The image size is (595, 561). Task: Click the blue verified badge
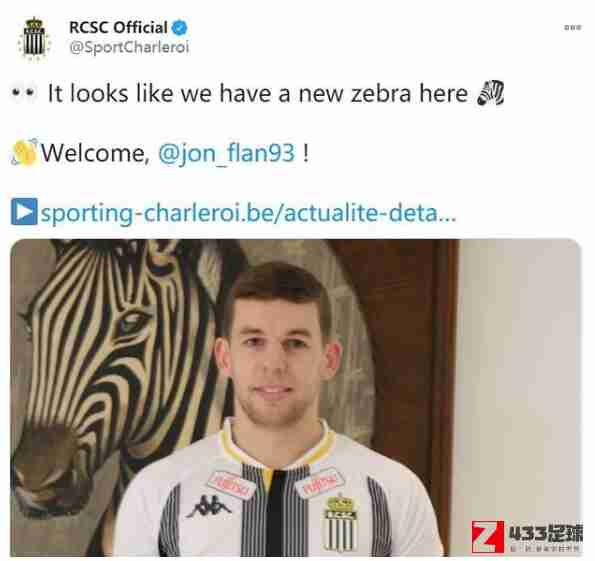pyautogui.click(x=179, y=28)
